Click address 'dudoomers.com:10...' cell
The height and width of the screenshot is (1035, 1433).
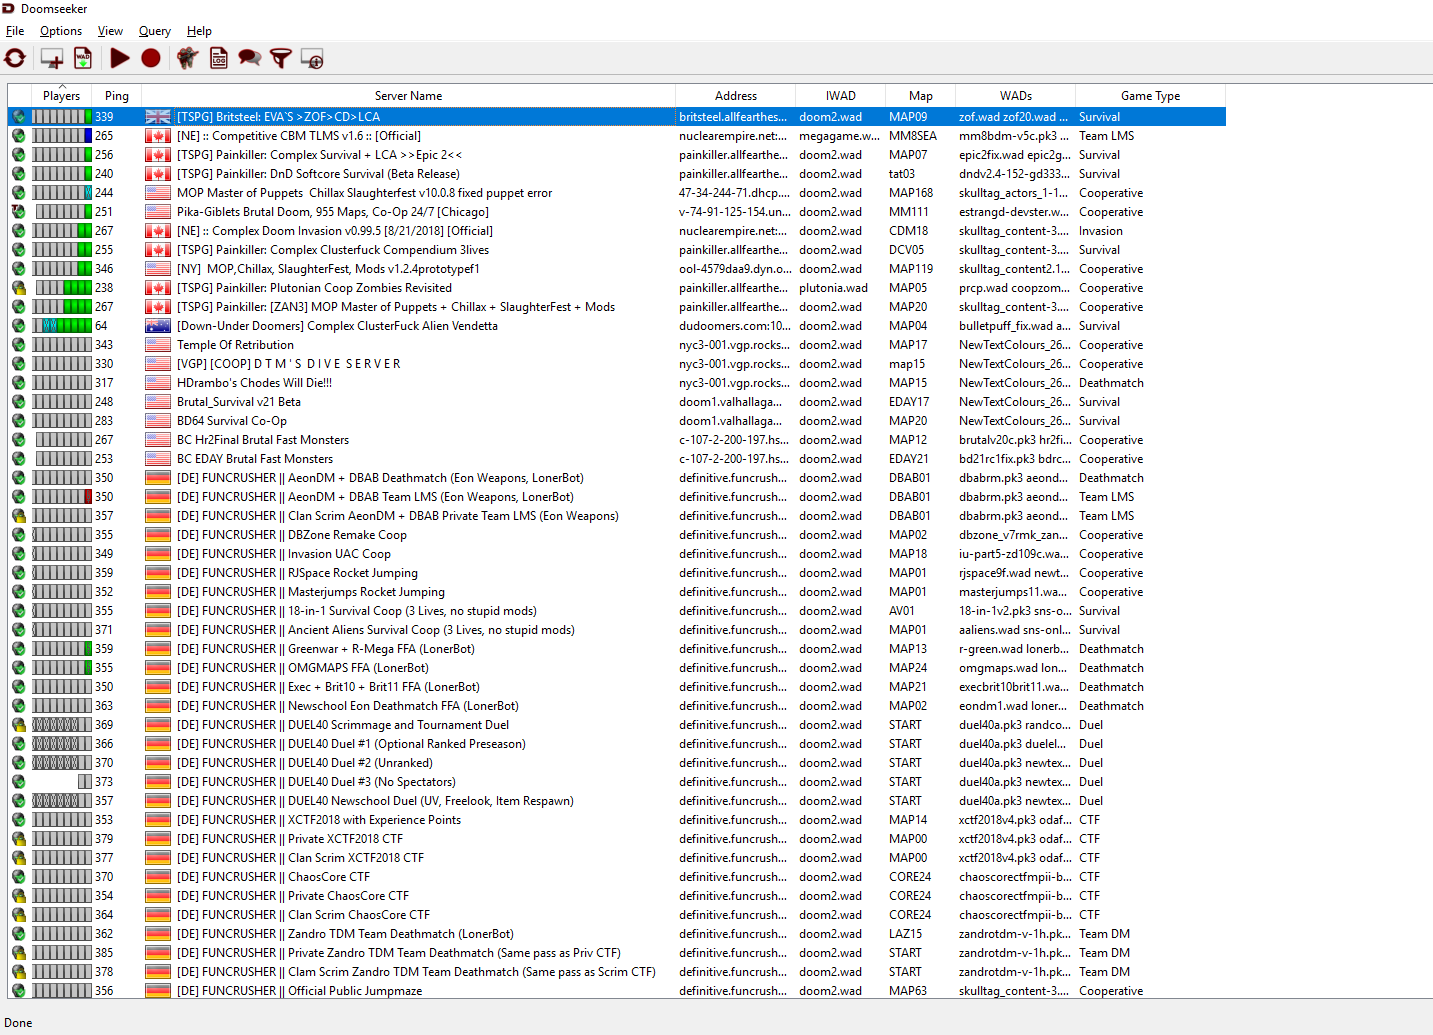coord(736,326)
